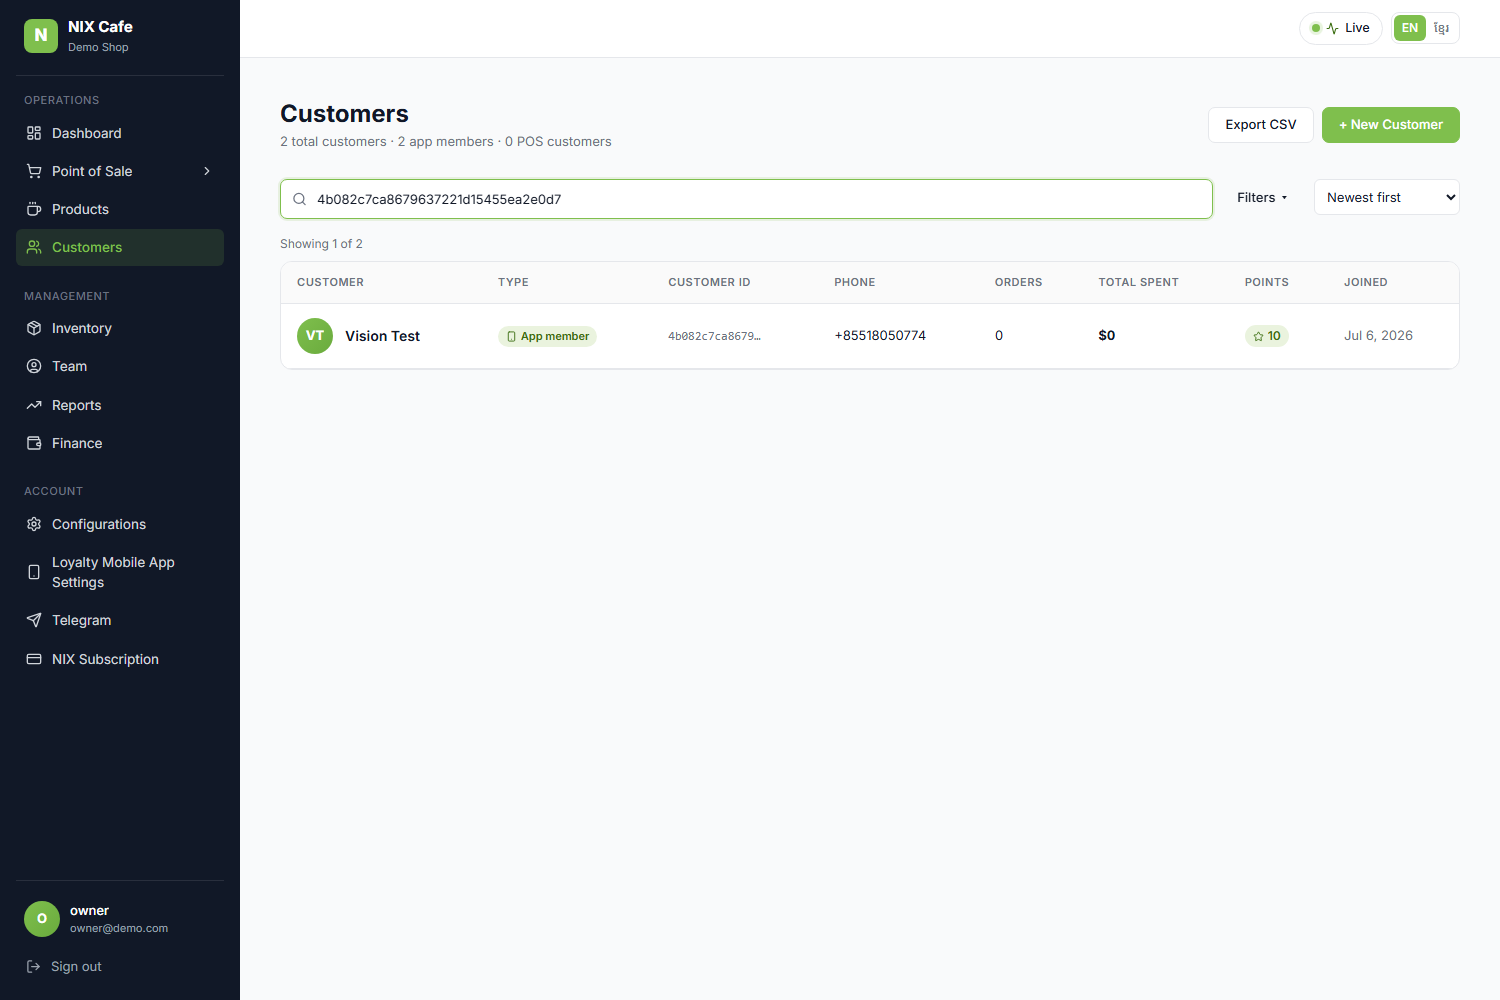
Task: Expand the Point of Sale submenu chevron
Action: point(207,171)
